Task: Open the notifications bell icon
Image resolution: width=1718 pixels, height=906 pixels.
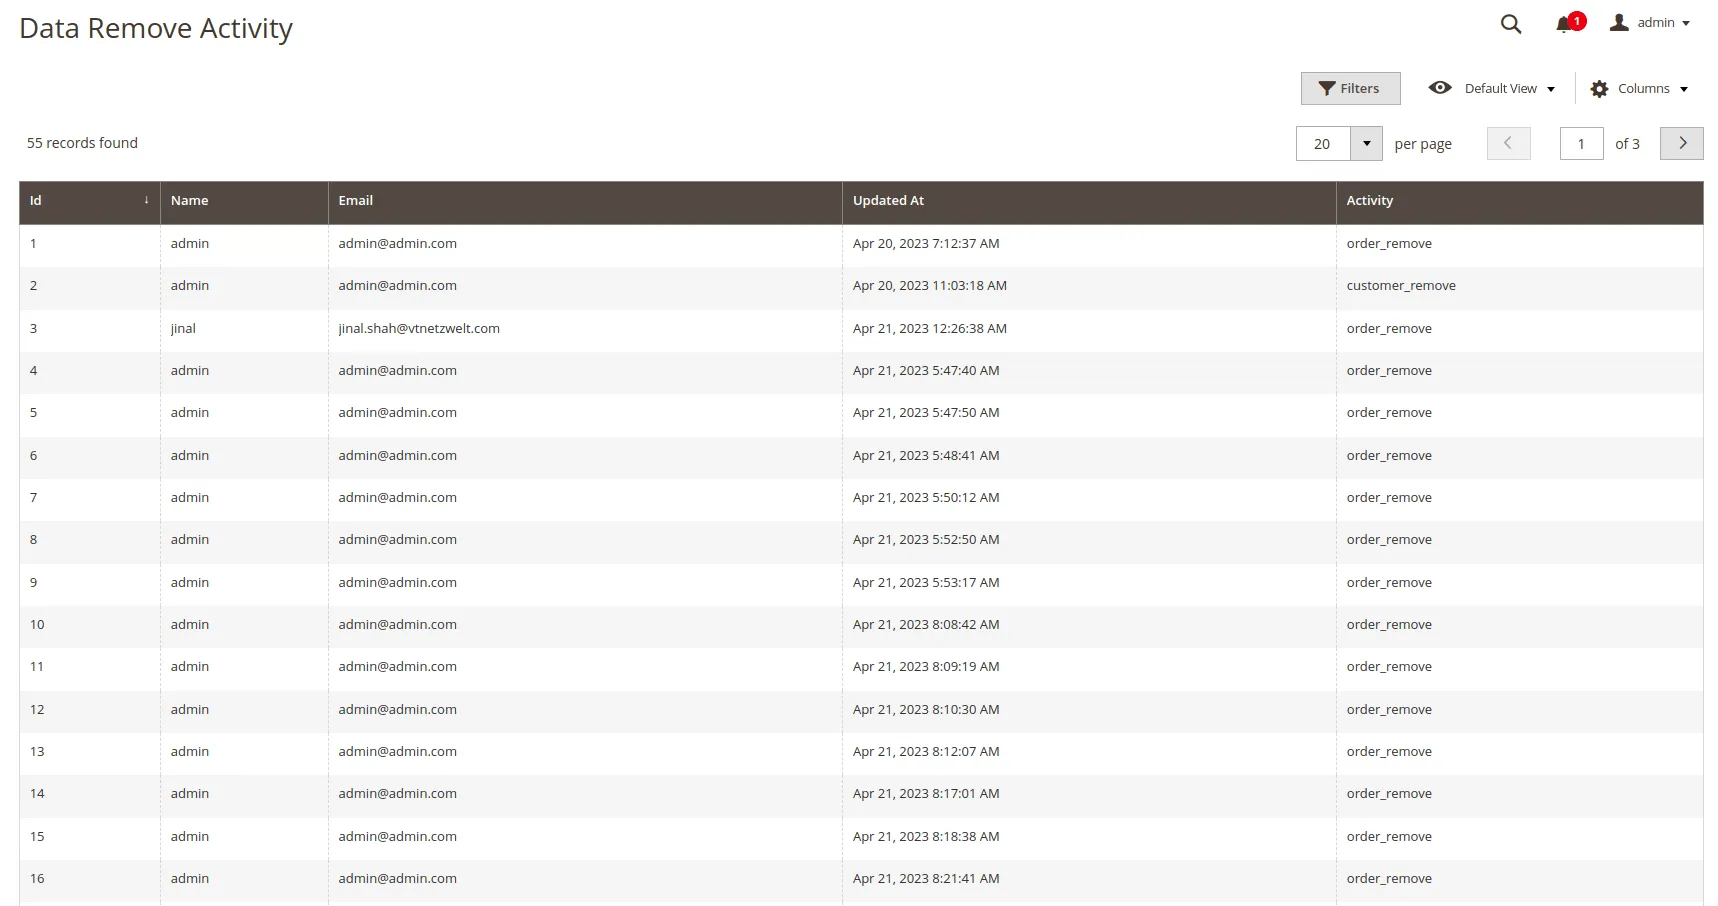Action: click(1564, 24)
